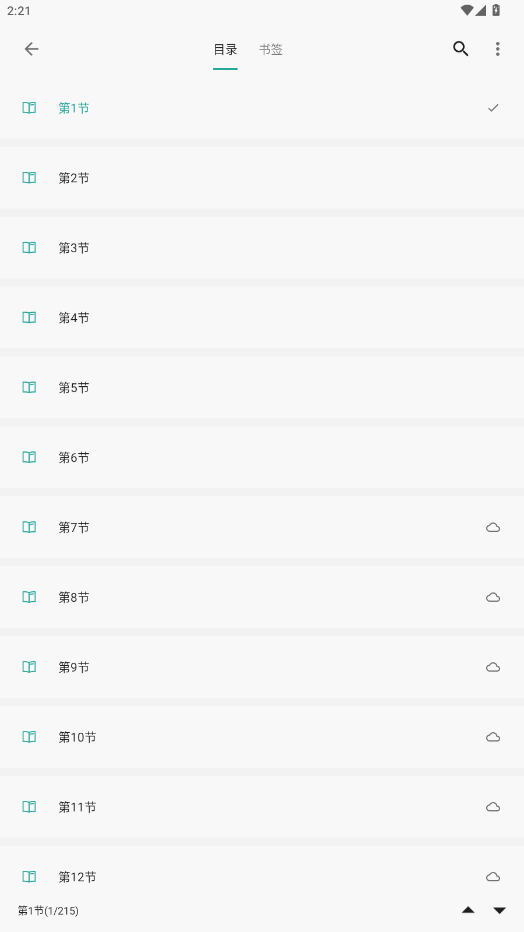Select chapter 第8节 from list
Screen dimensions: 524x932
coord(262,597)
